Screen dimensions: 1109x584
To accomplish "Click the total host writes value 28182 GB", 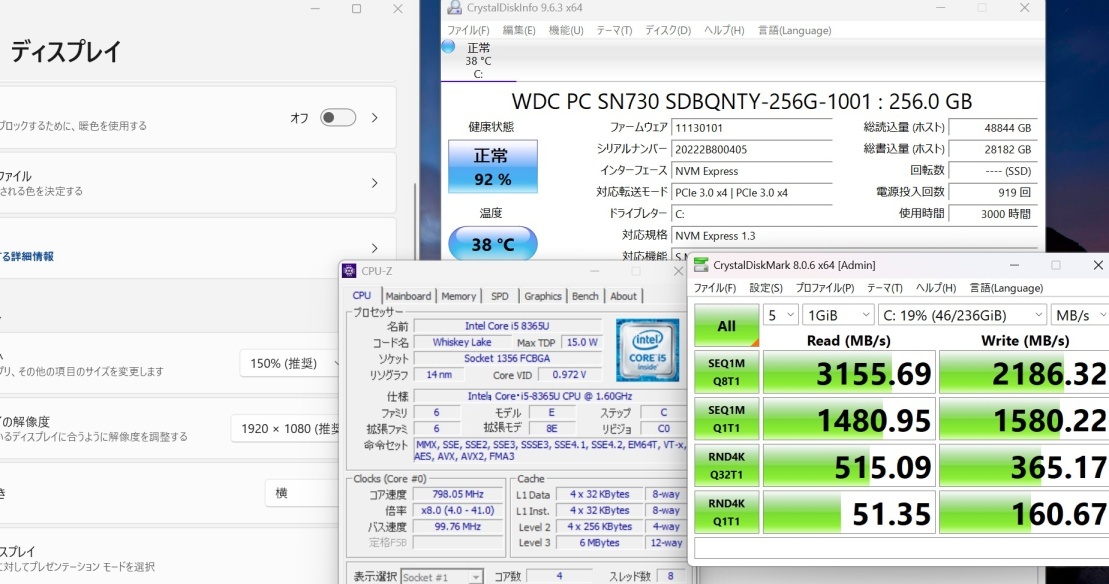I will pos(992,149).
